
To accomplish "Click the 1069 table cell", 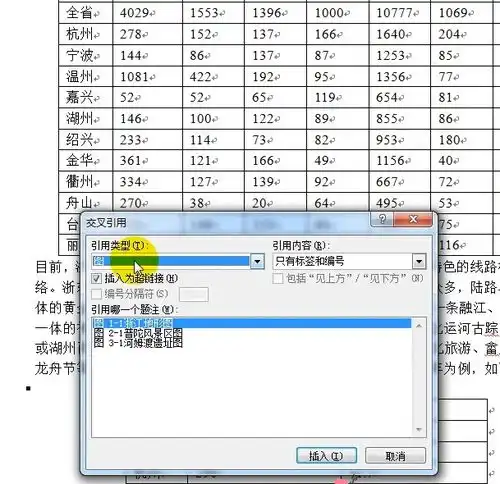I will (462, 13).
